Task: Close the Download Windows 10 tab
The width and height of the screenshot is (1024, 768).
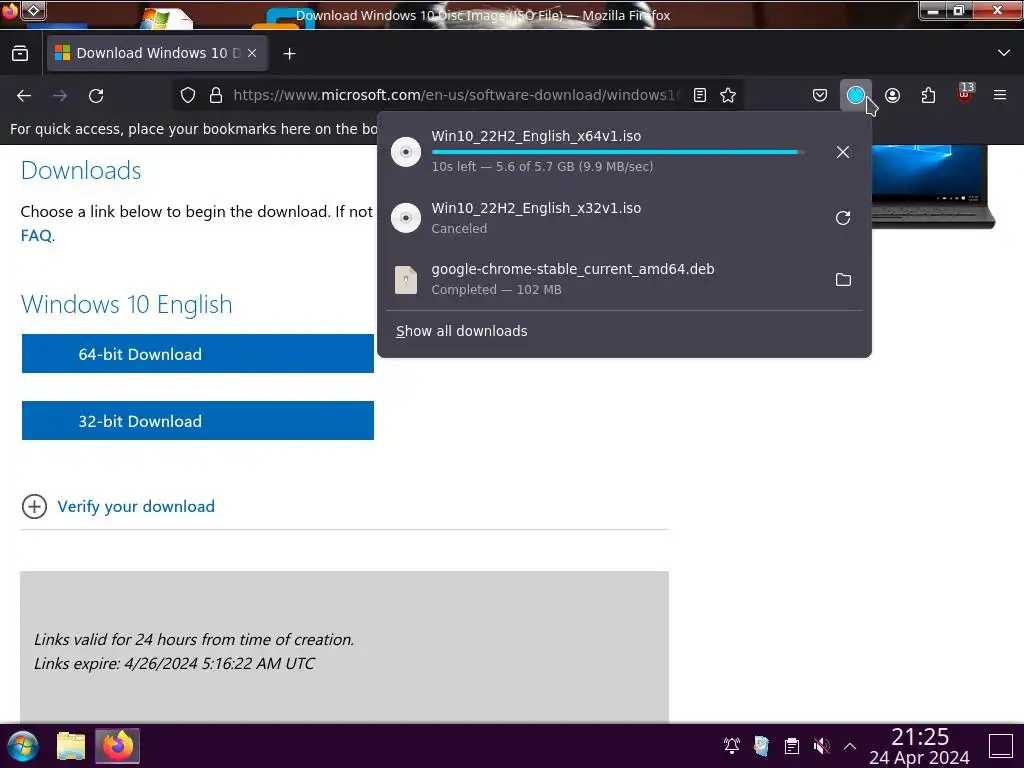Action: [x=252, y=54]
